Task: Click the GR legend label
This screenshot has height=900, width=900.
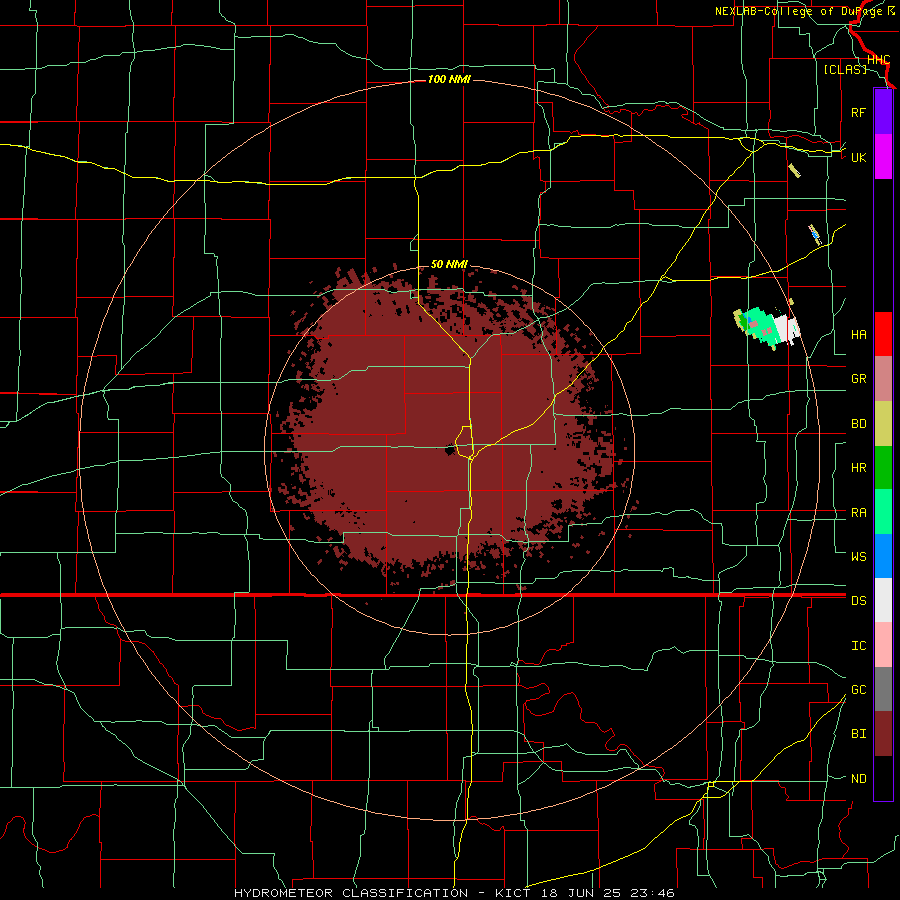Action: [858, 379]
